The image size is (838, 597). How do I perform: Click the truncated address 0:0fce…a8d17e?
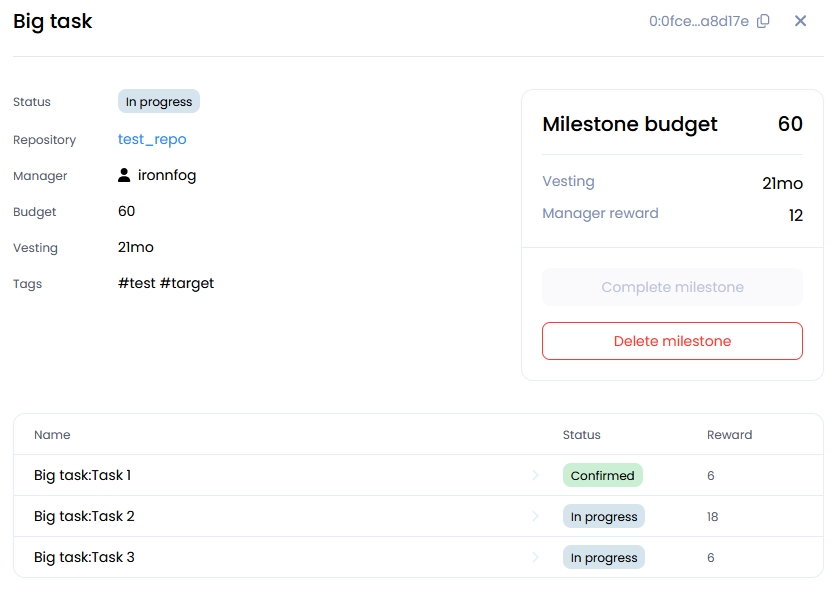pyautogui.click(x=698, y=21)
